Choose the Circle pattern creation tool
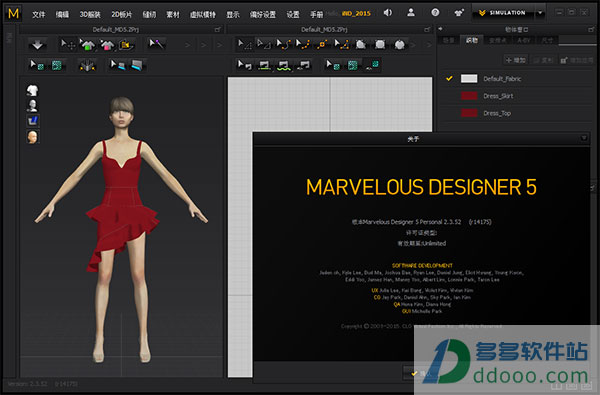The height and width of the screenshot is (395, 600). (399, 45)
